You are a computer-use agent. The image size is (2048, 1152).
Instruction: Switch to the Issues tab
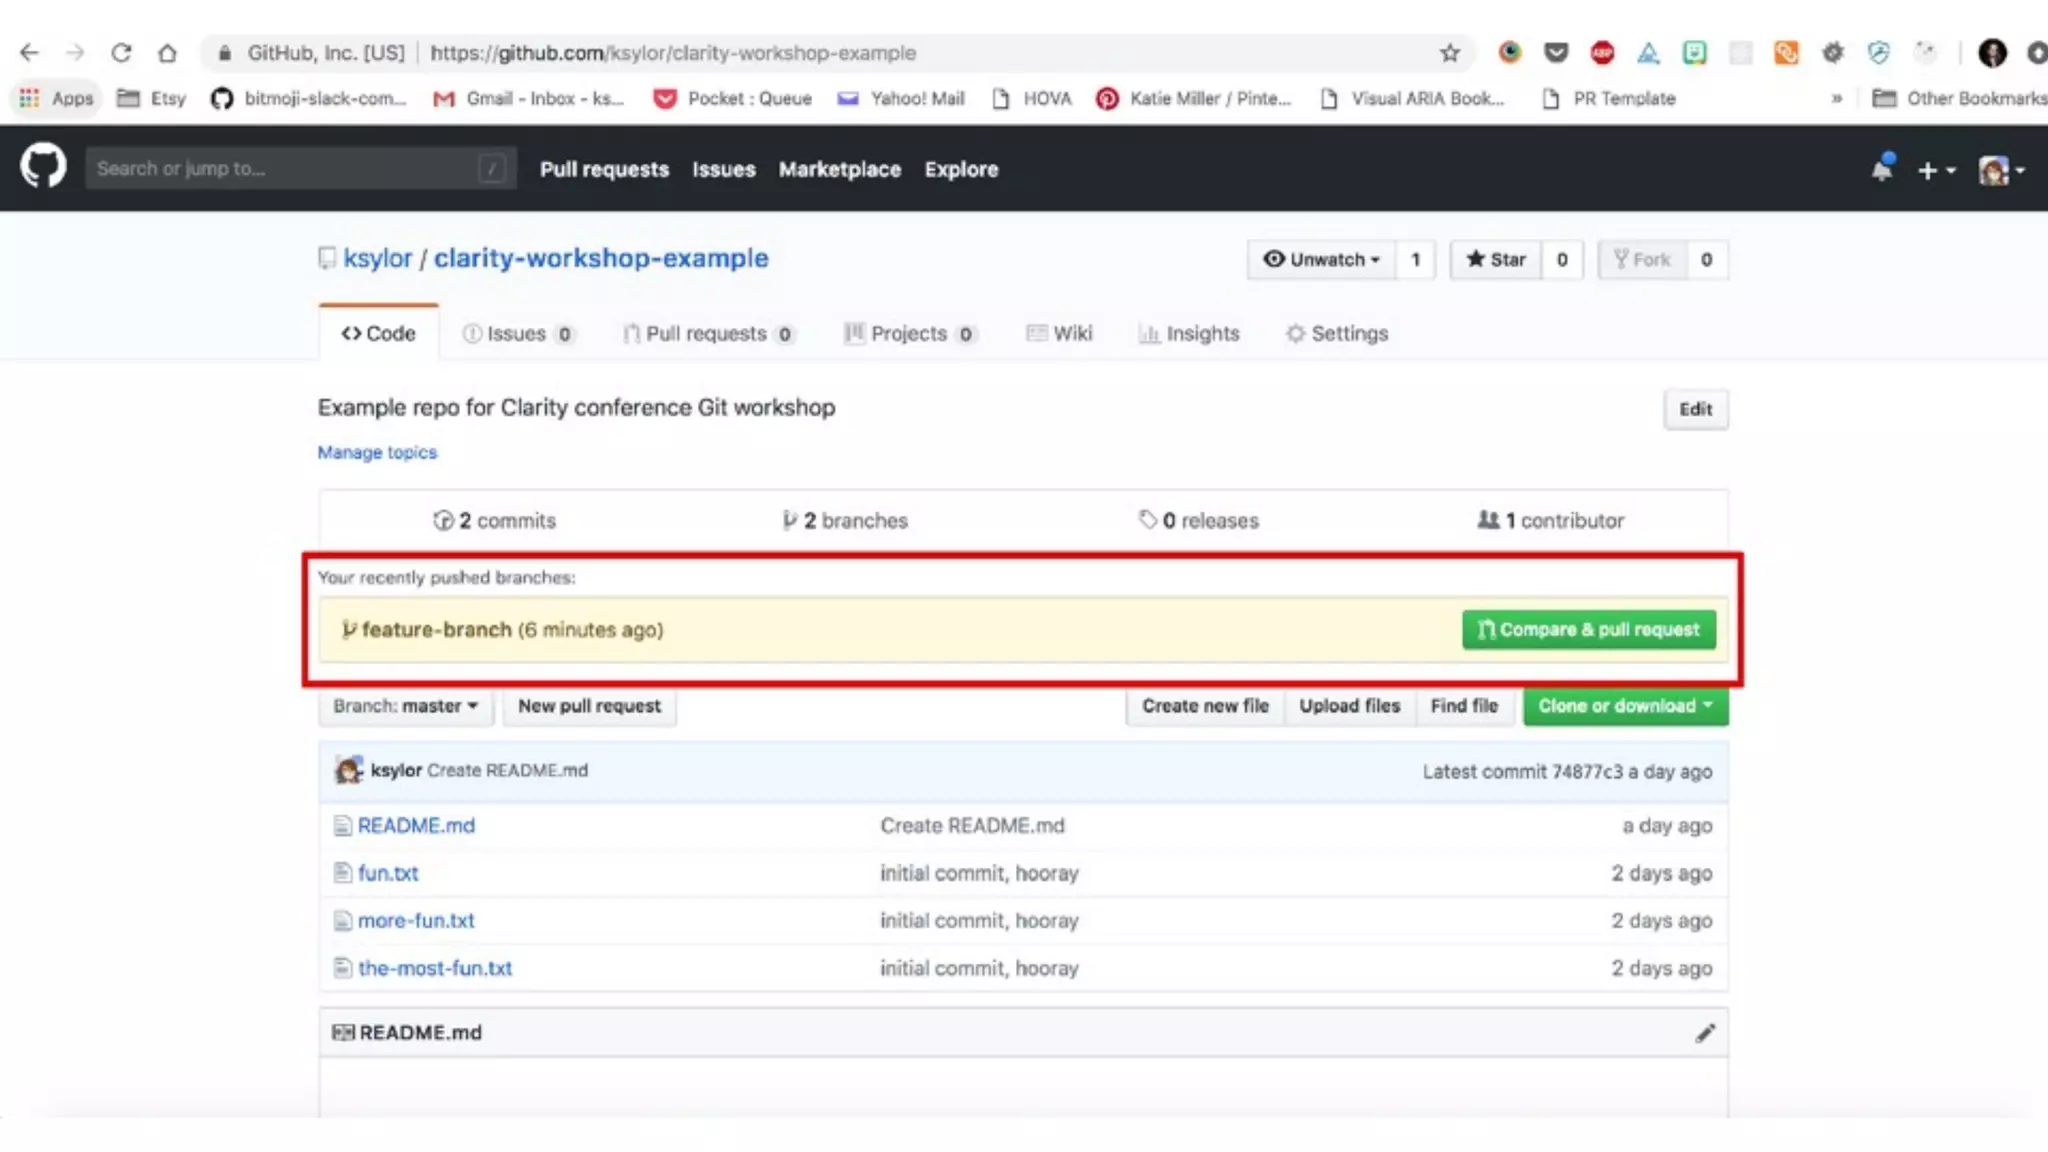point(517,334)
